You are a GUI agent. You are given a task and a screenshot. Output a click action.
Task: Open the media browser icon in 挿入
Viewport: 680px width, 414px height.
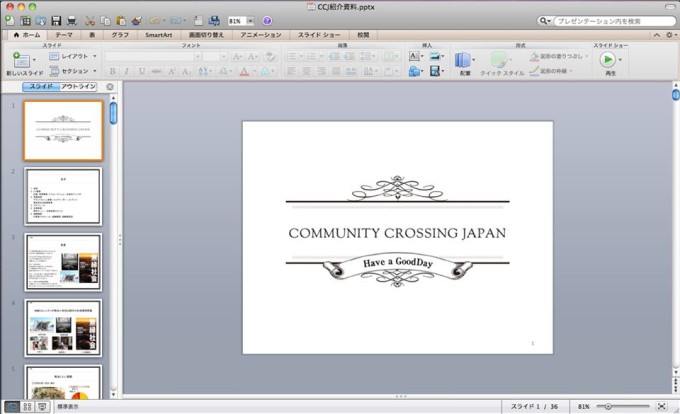pos(435,71)
